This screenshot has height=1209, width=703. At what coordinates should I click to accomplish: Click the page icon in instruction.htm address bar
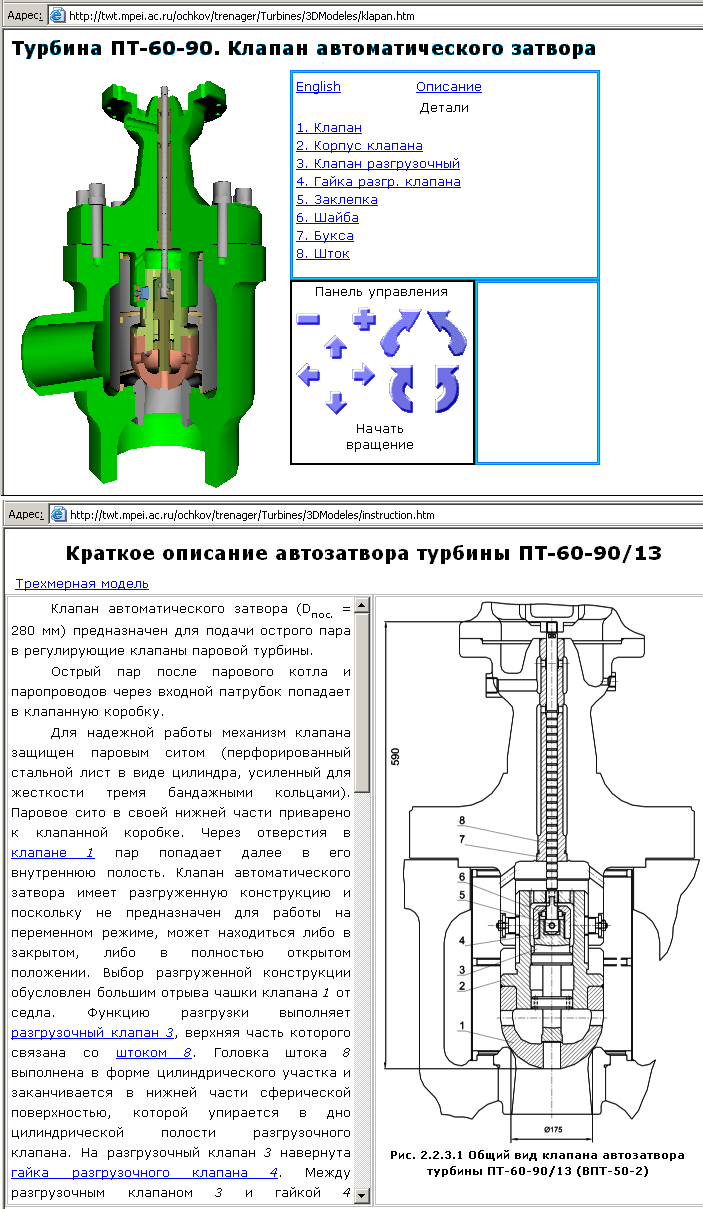click(58, 514)
